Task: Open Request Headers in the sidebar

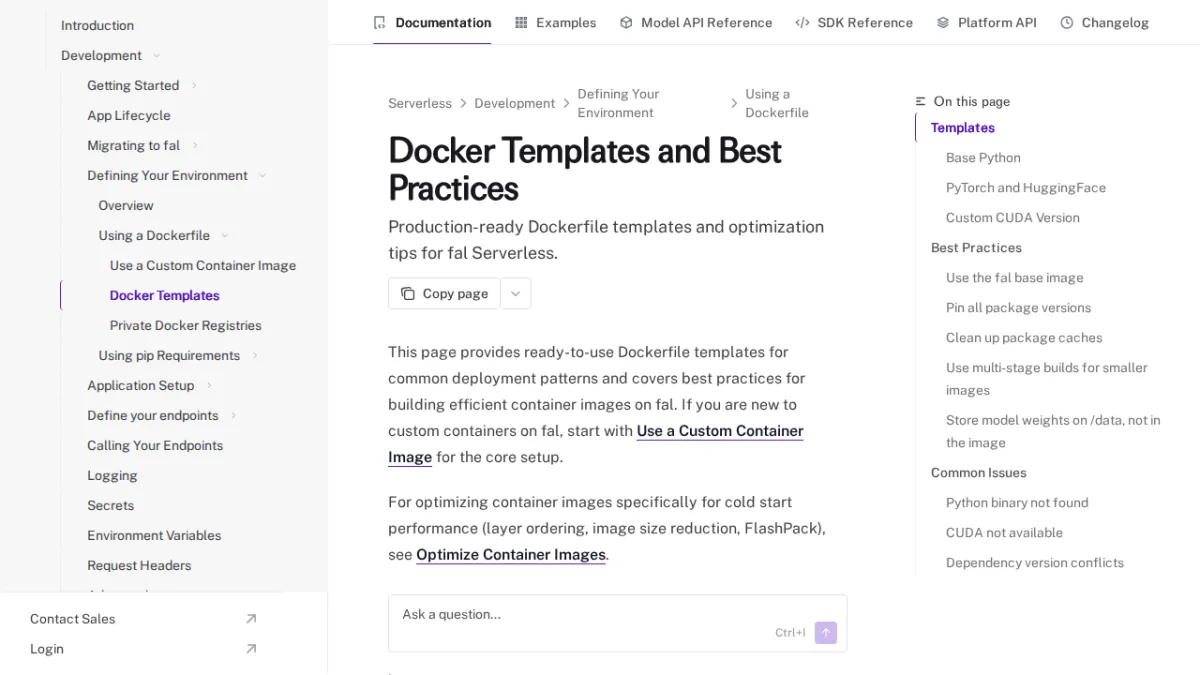Action: [x=139, y=566]
